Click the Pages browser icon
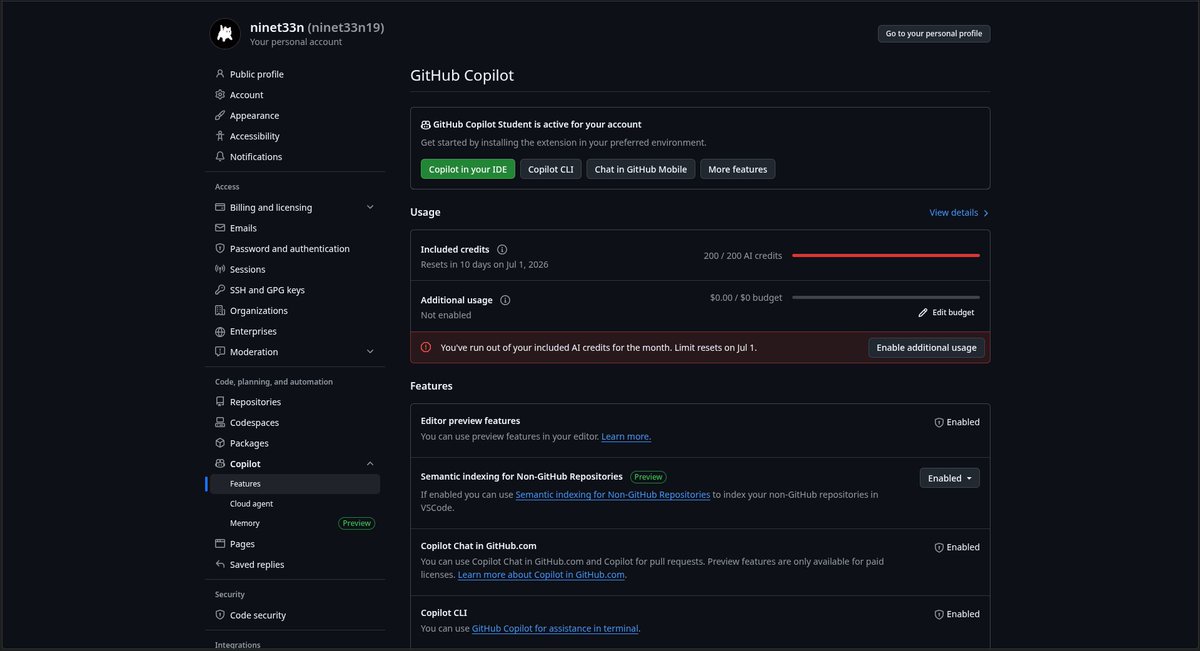 tap(220, 544)
